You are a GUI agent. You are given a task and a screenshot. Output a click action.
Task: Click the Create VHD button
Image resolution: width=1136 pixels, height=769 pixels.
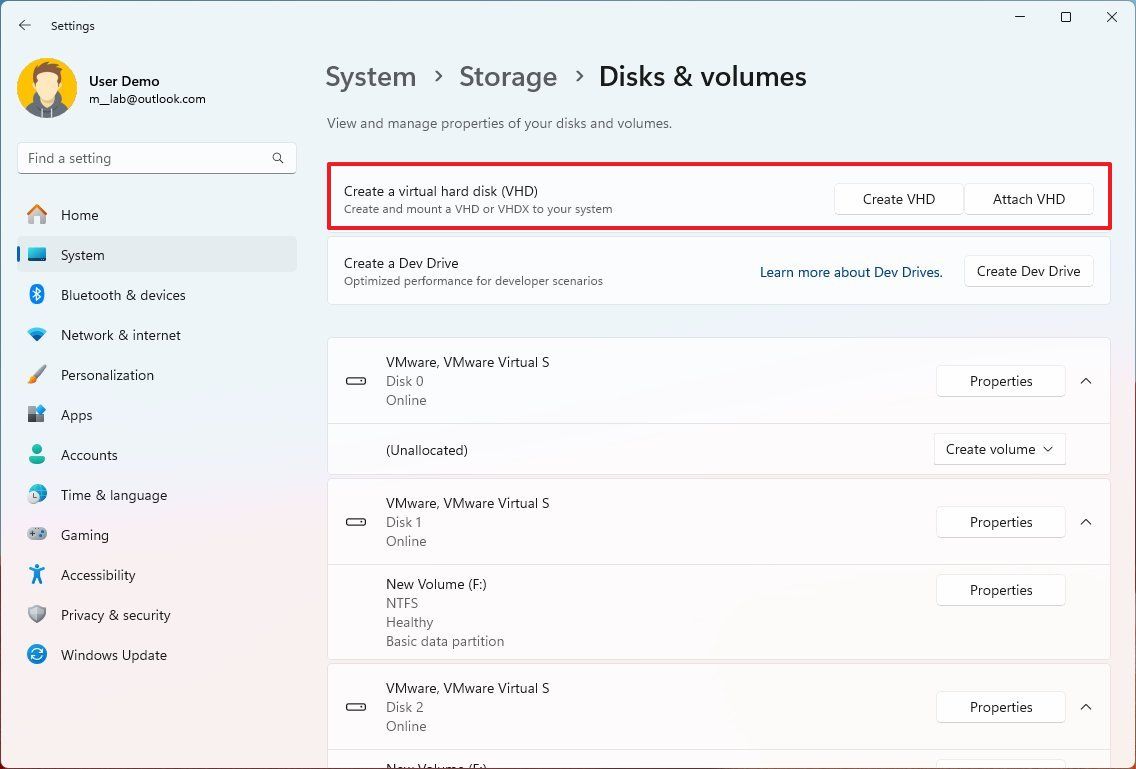point(898,199)
